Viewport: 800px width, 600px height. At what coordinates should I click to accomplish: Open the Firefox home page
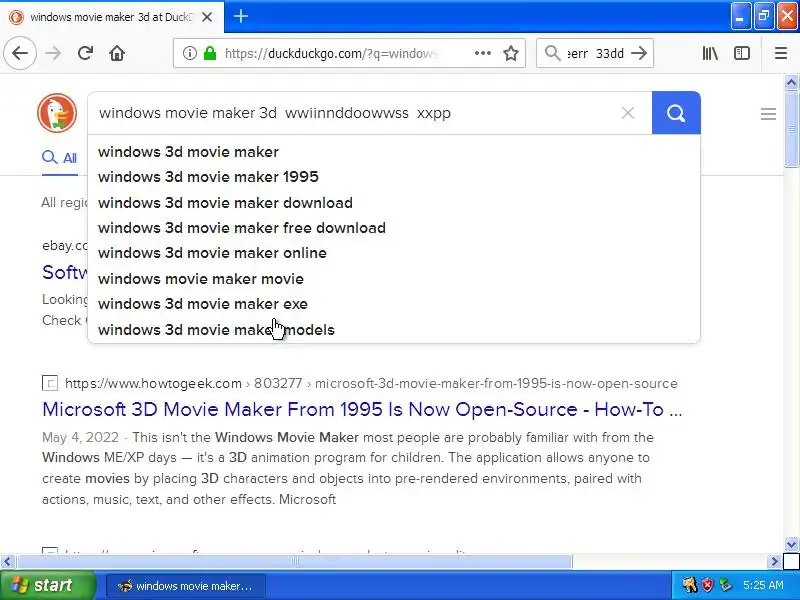click(117, 53)
